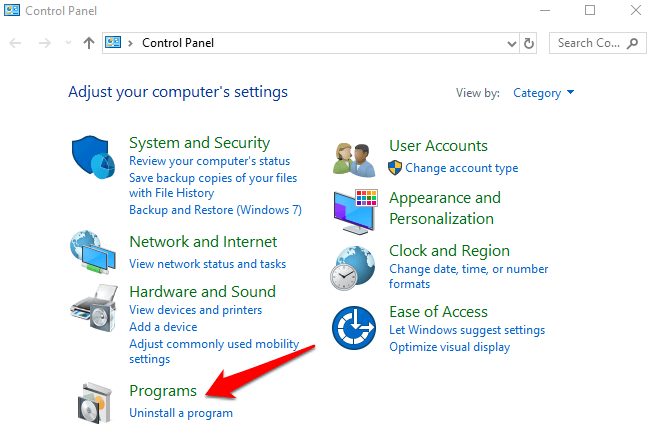Go up one level with the Up arrow

point(88,43)
